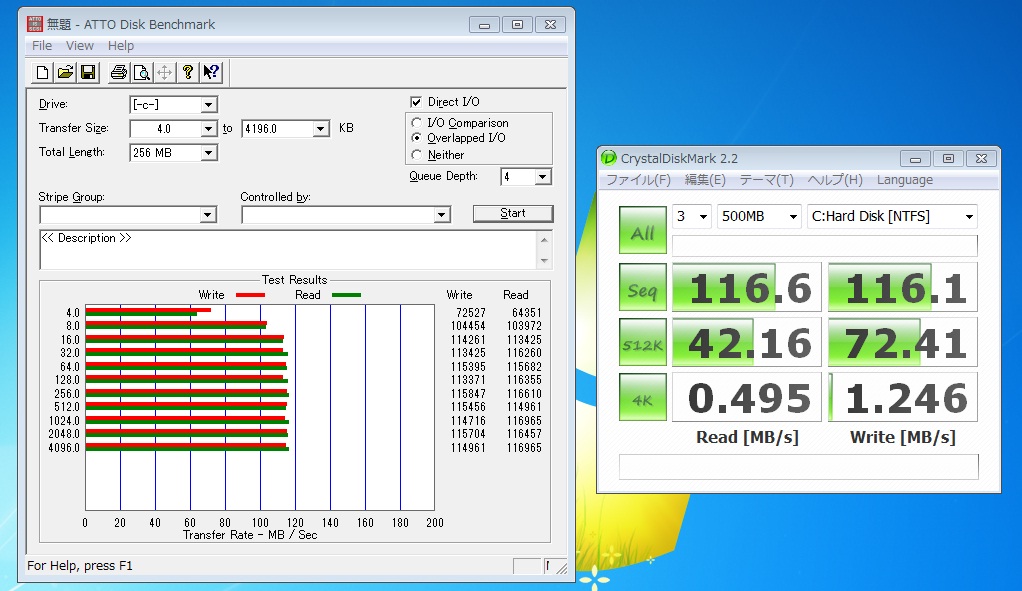The image size is (1022, 591).
Task: Open the Queue Depth dropdown
Action: (542, 177)
